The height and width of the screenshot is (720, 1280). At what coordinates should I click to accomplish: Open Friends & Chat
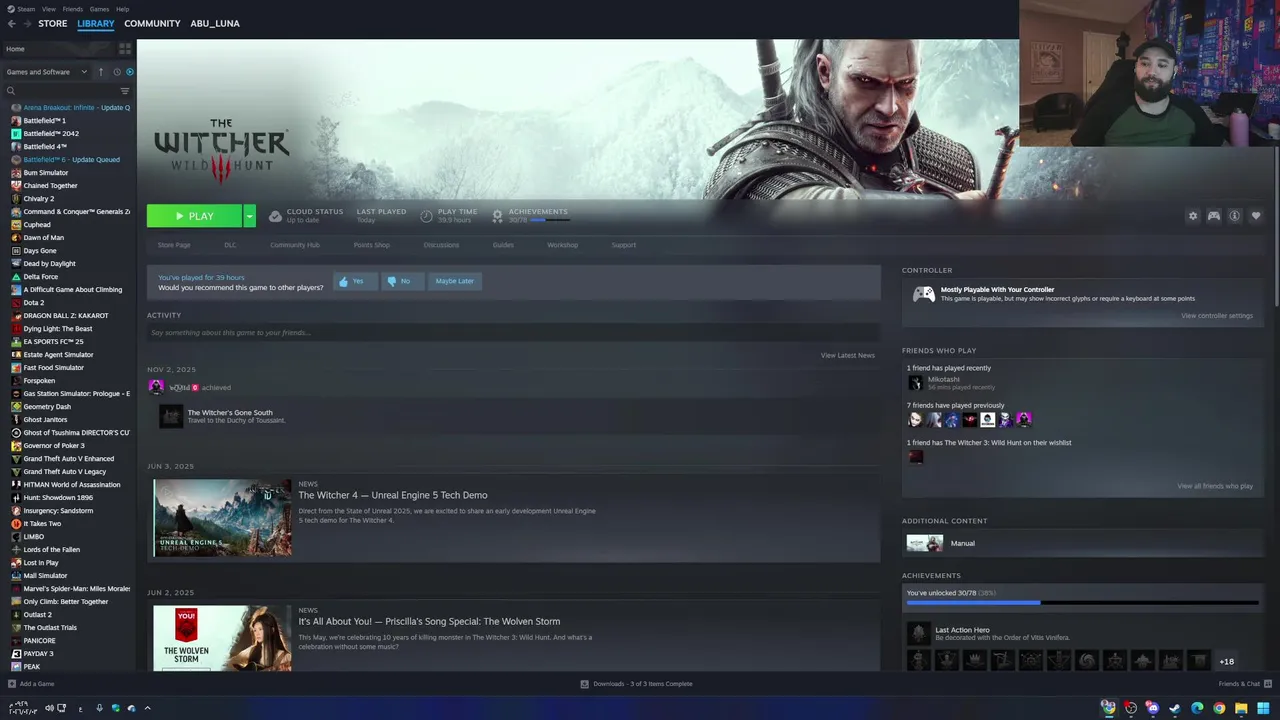1243,684
